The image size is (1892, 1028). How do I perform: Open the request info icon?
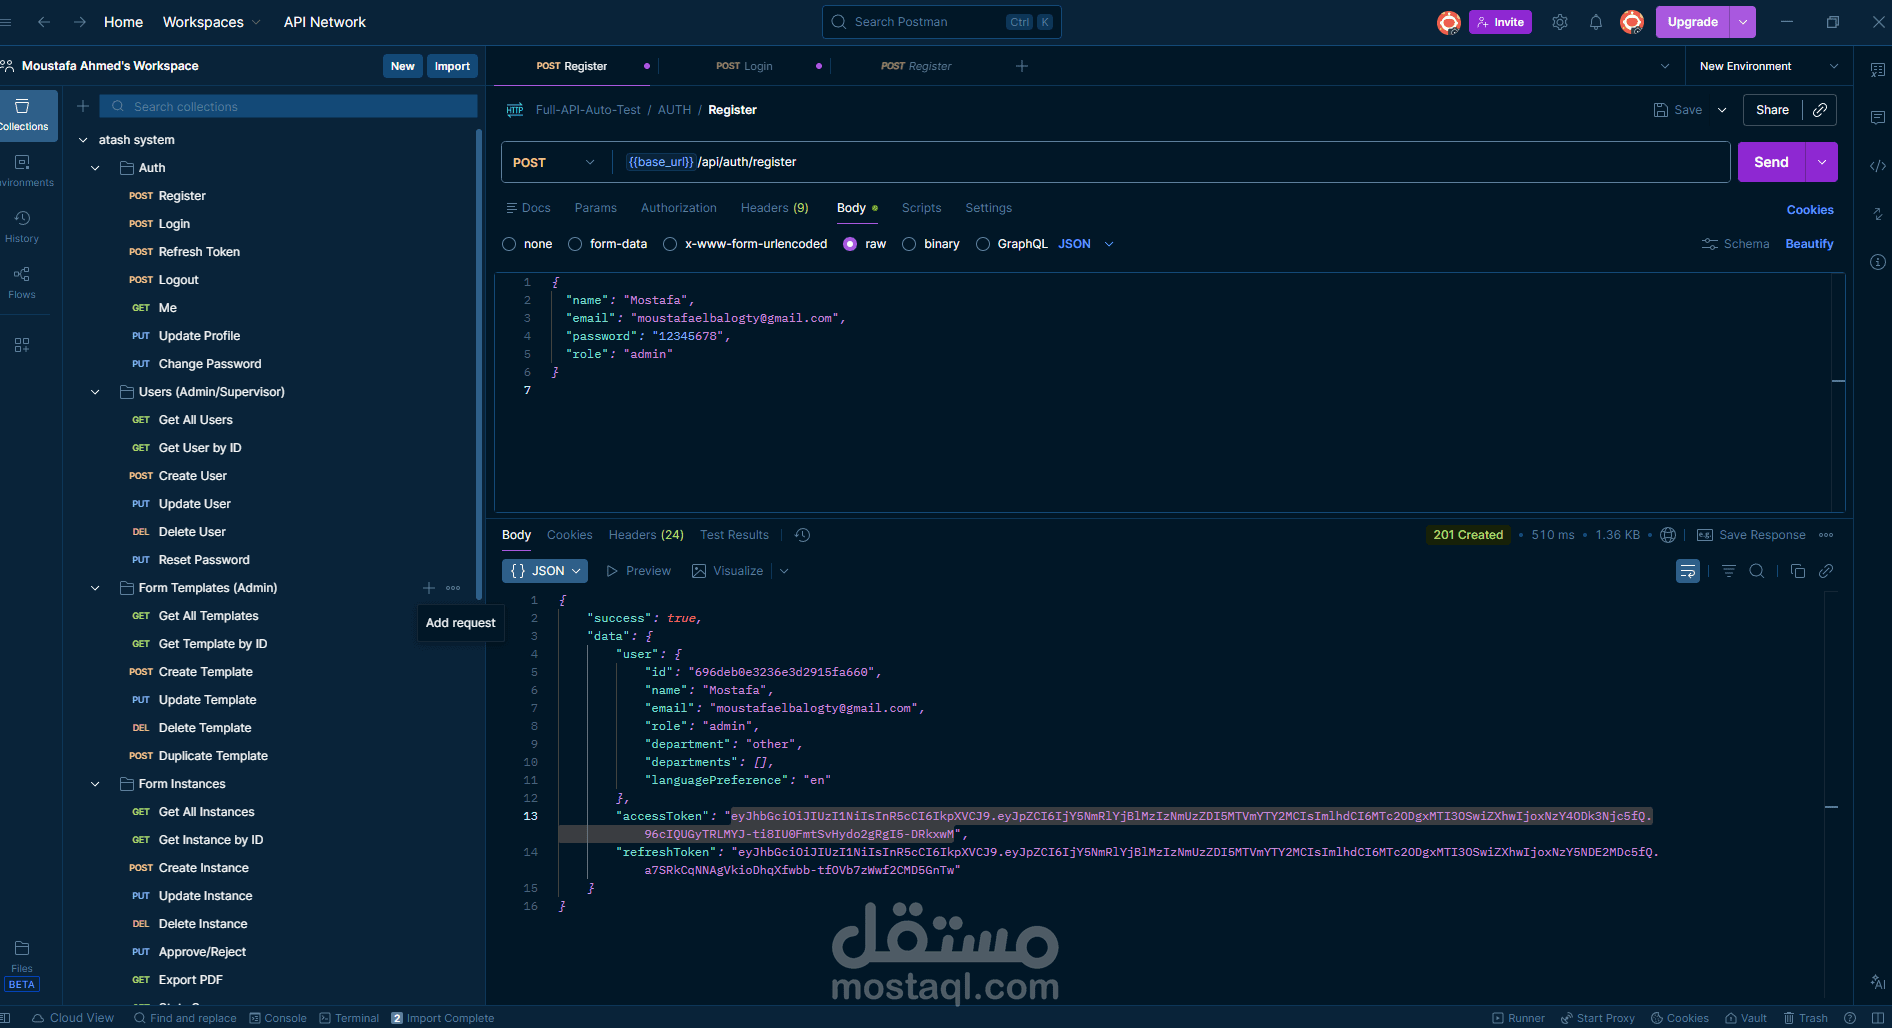point(1878,262)
